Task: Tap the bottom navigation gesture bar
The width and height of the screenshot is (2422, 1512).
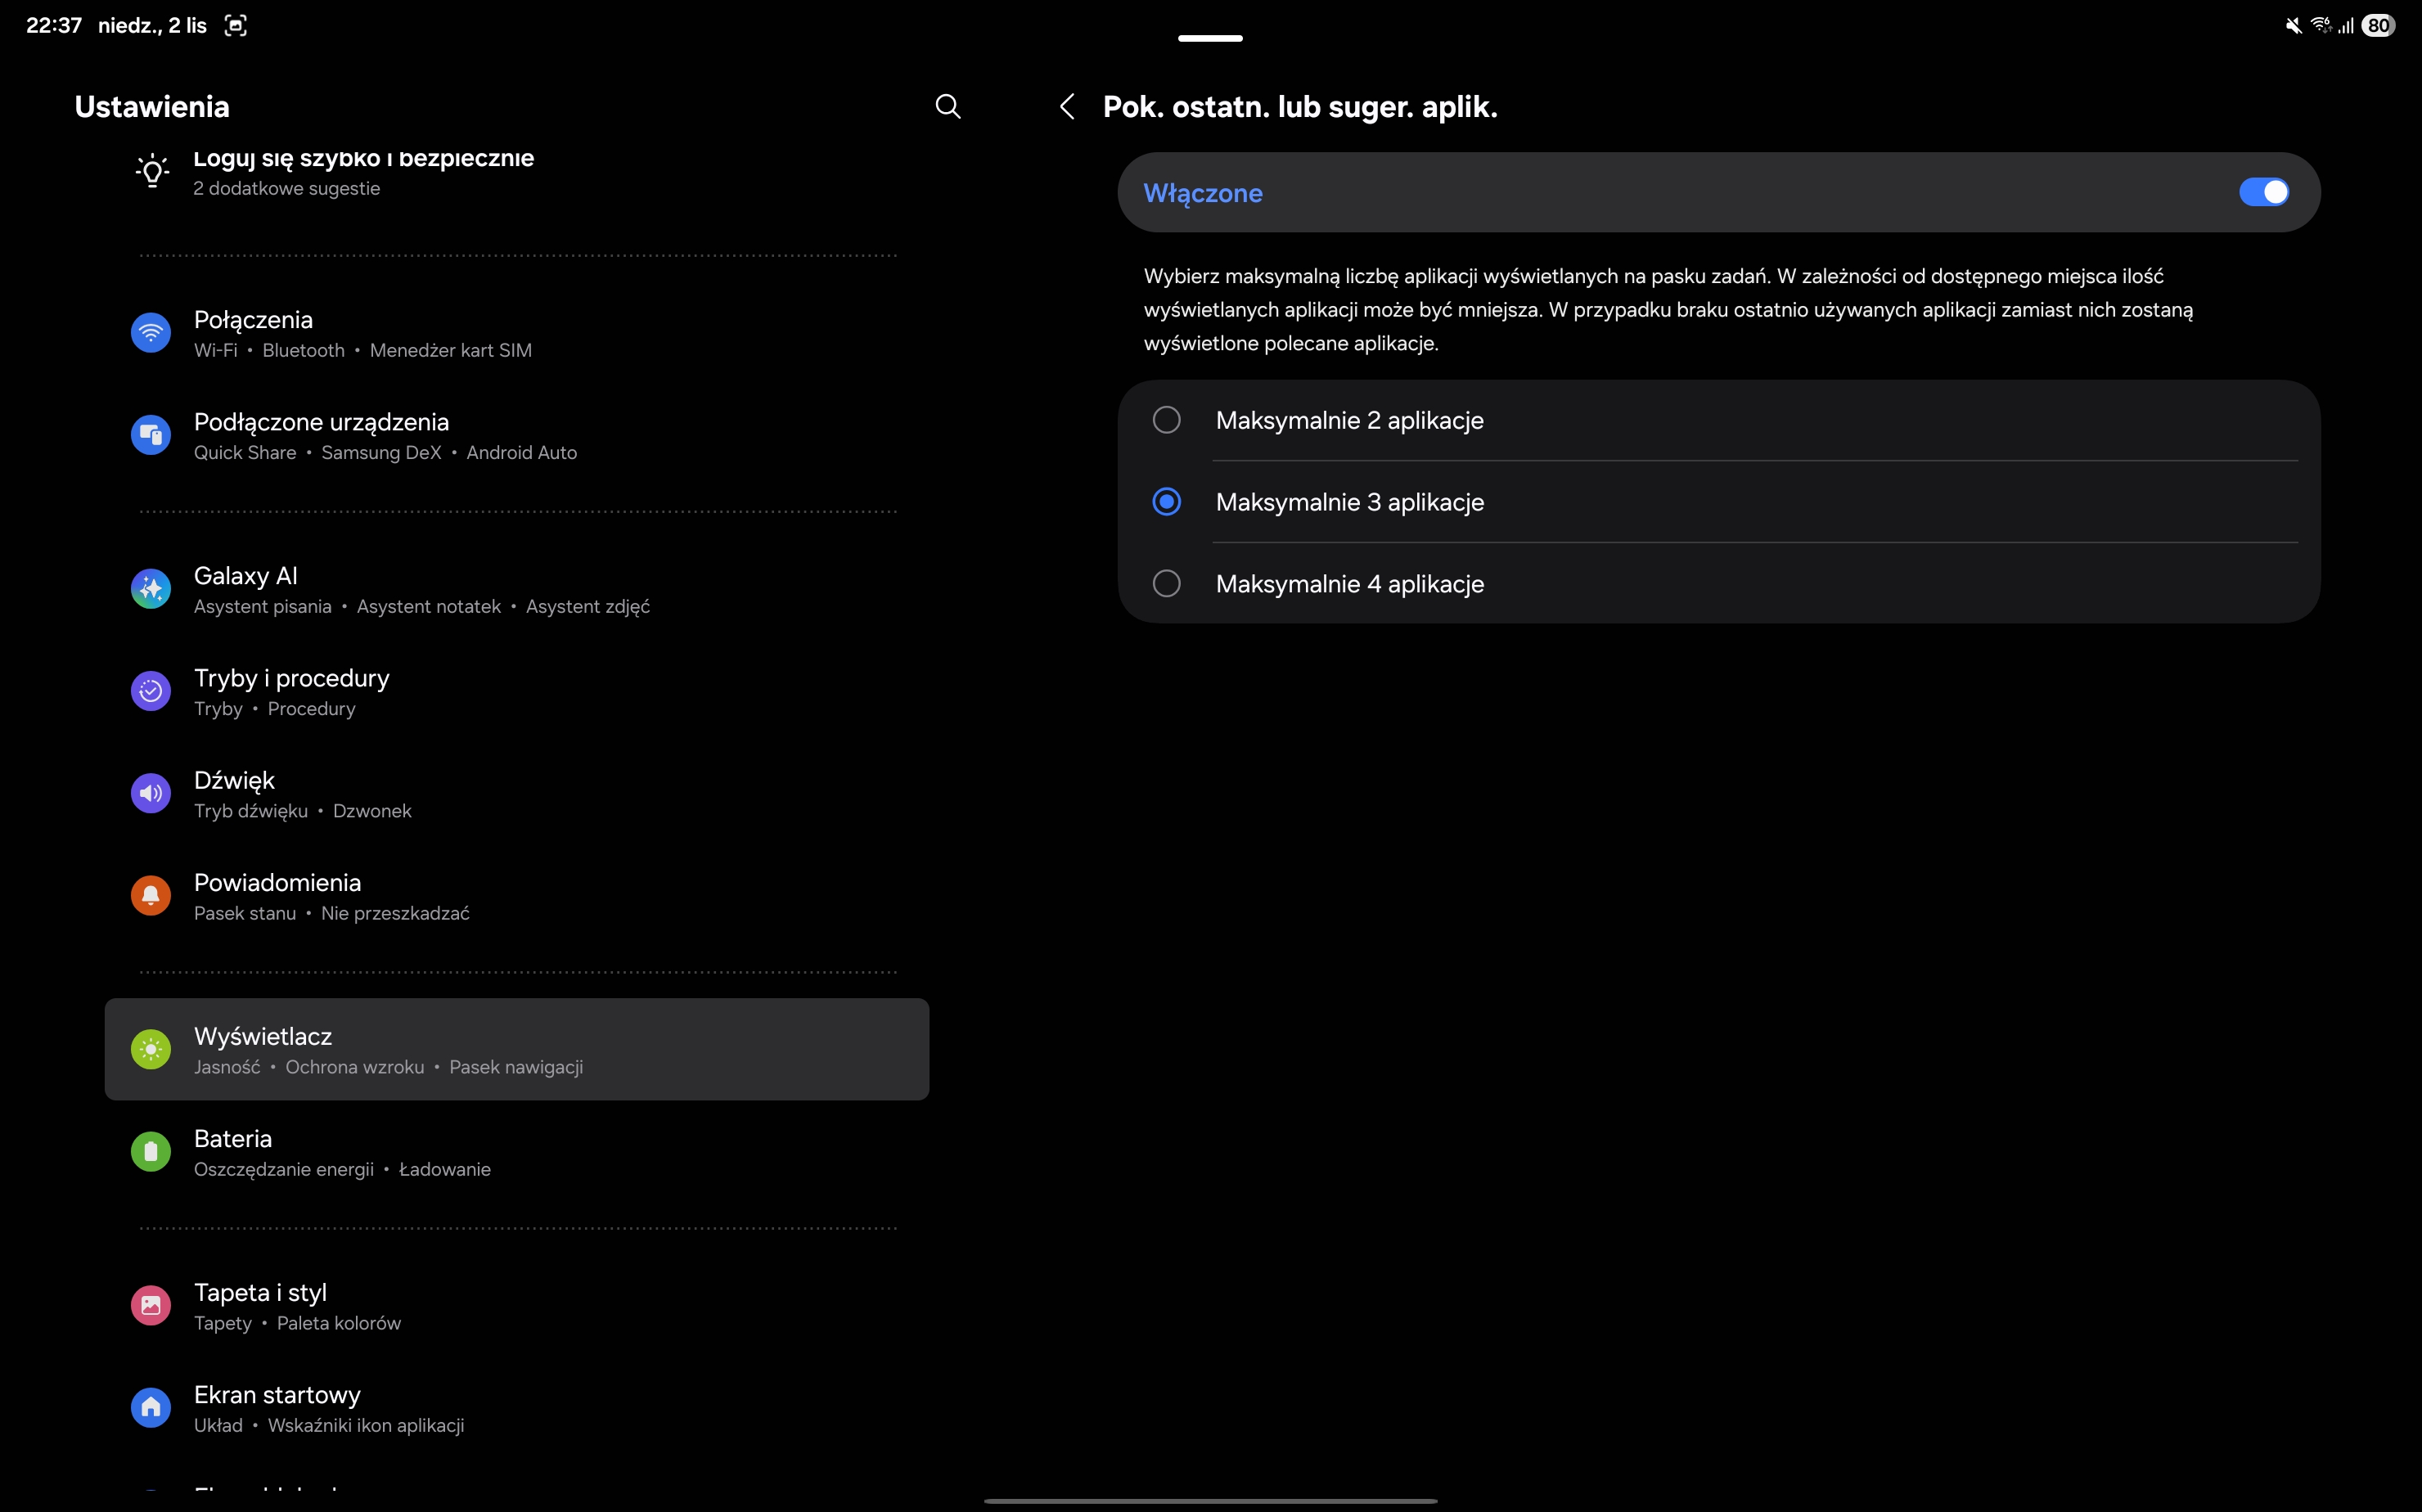Action: point(1210,1500)
